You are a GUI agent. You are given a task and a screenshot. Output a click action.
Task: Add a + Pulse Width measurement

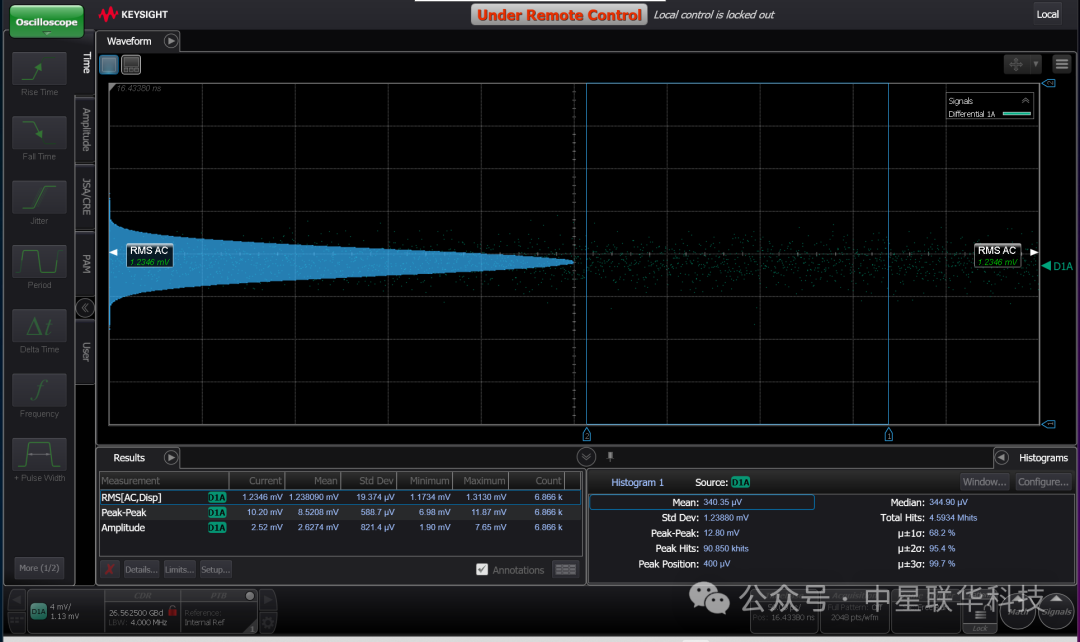[39, 455]
